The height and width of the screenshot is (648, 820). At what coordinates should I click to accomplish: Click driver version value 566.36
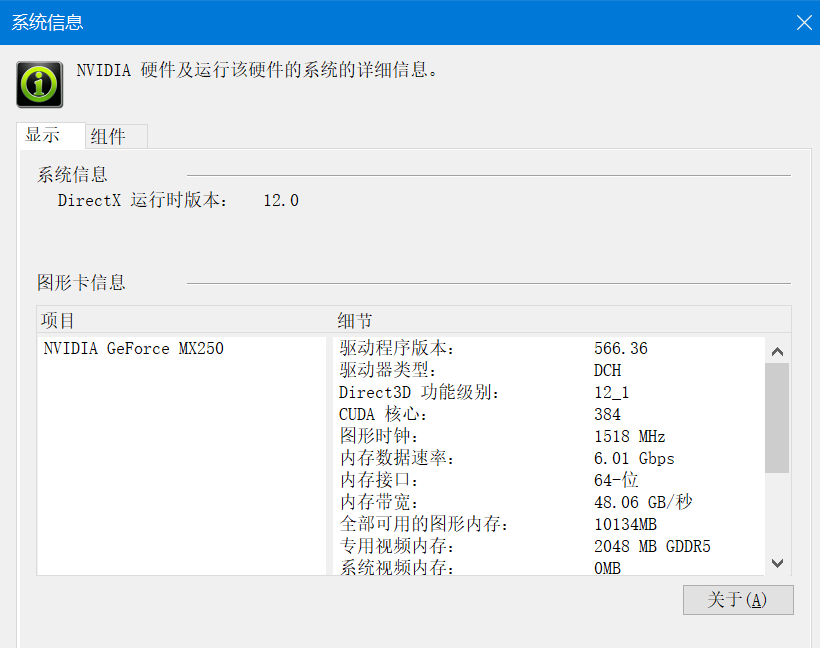[x=621, y=348]
